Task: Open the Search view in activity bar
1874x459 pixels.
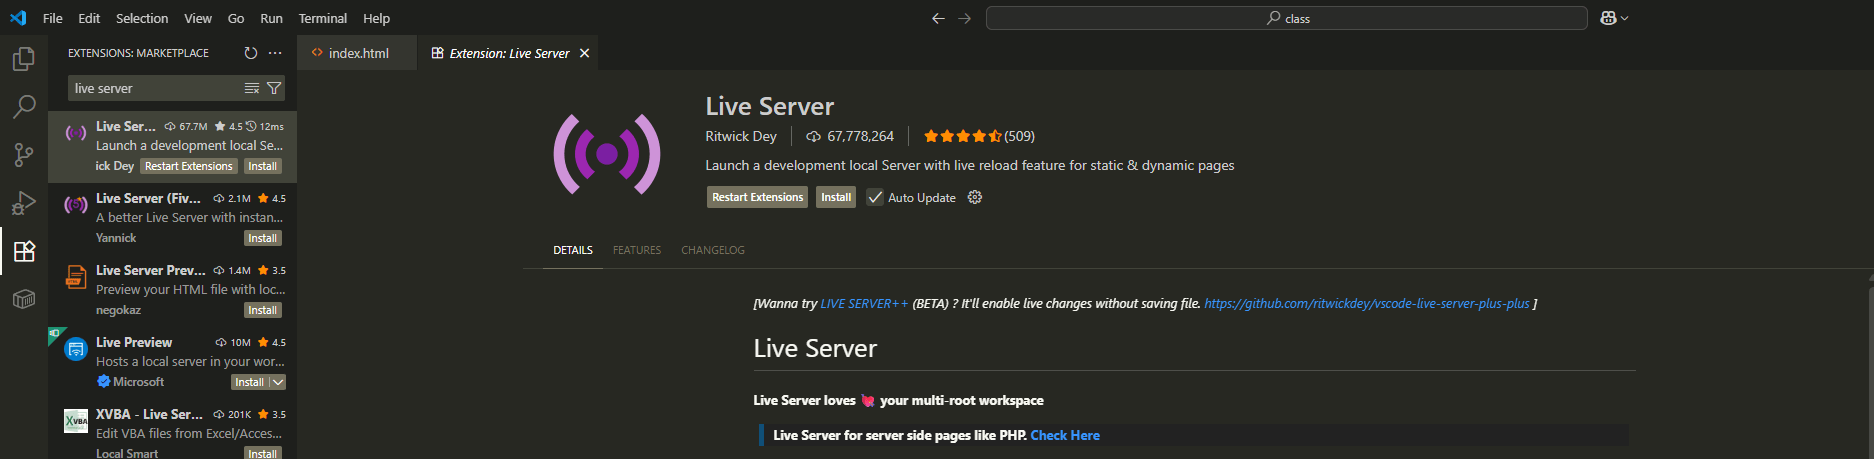Action: pyautogui.click(x=23, y=107)
